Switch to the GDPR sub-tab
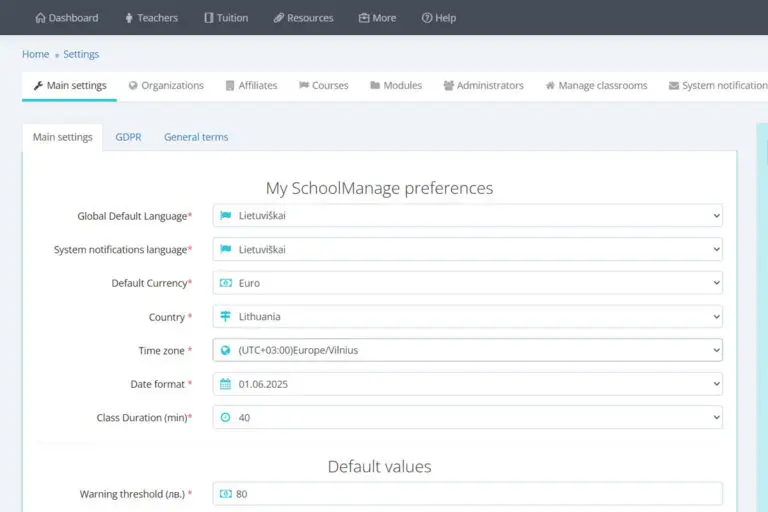768x512 pixels. pyautogui.click(x=128, y=137)
